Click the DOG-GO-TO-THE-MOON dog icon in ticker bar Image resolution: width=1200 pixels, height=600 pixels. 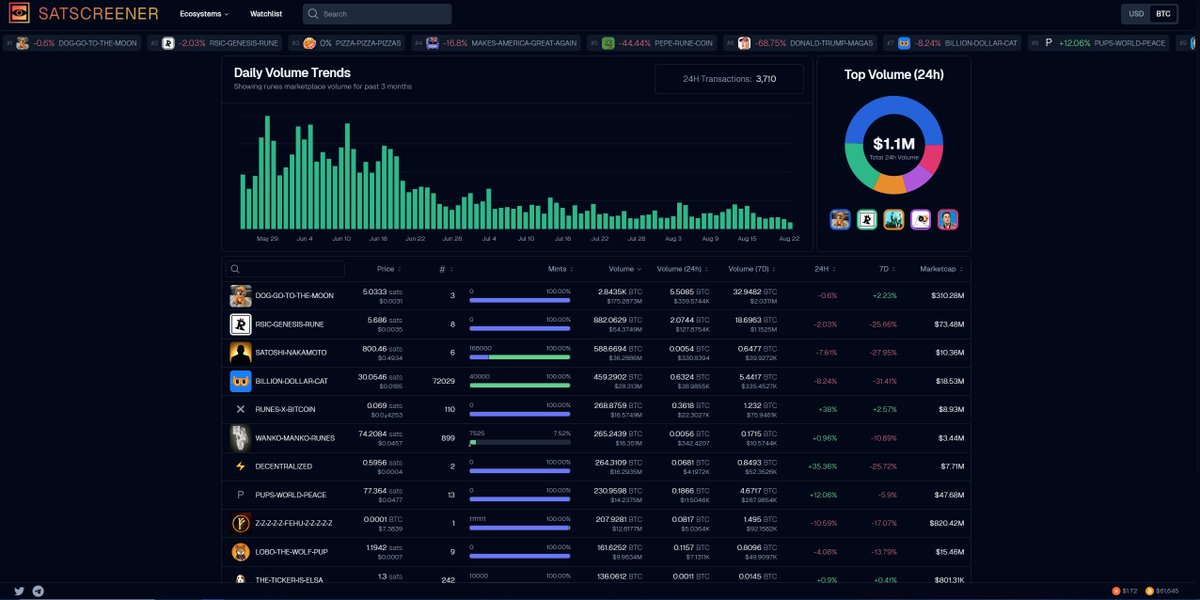pos(20,43)
